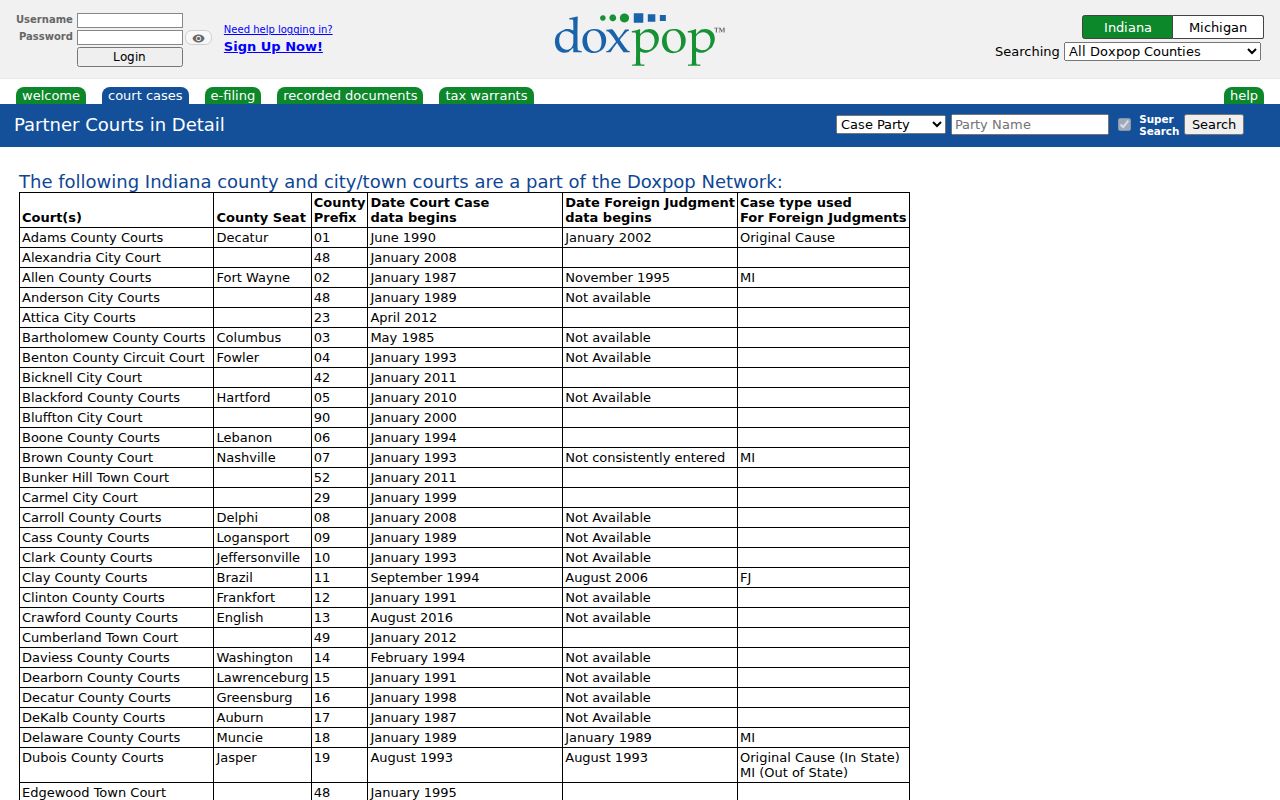The width and height of the screenshot is (1280, 800).
Task: Click Lawrenceburg county seat cell
Action: pyautogui.click(x=263, y=678)
